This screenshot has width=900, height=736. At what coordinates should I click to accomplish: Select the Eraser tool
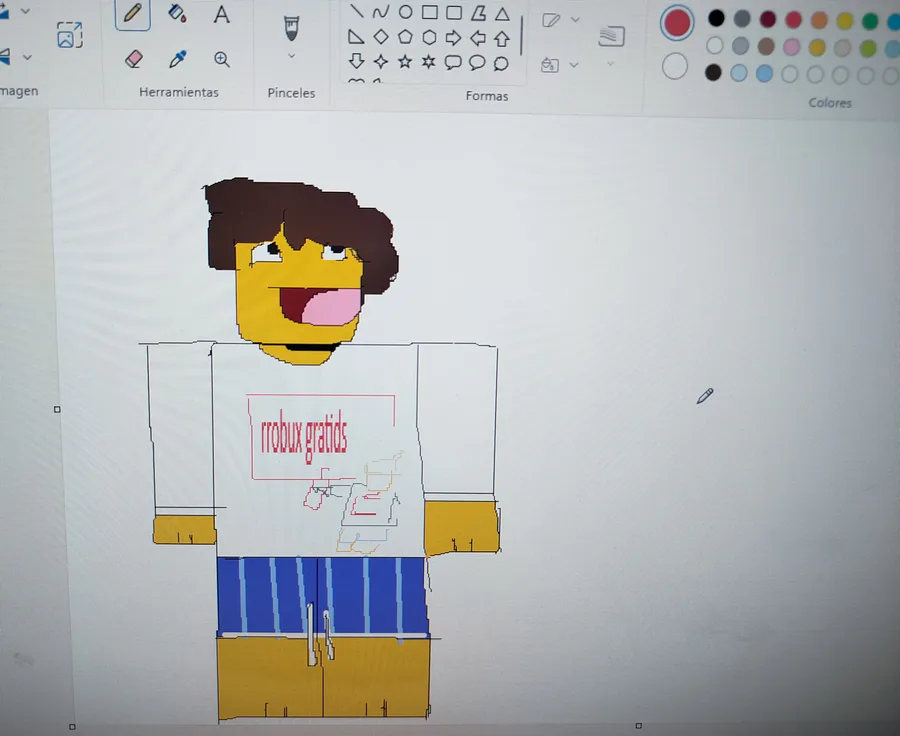[x=133, y=59]
